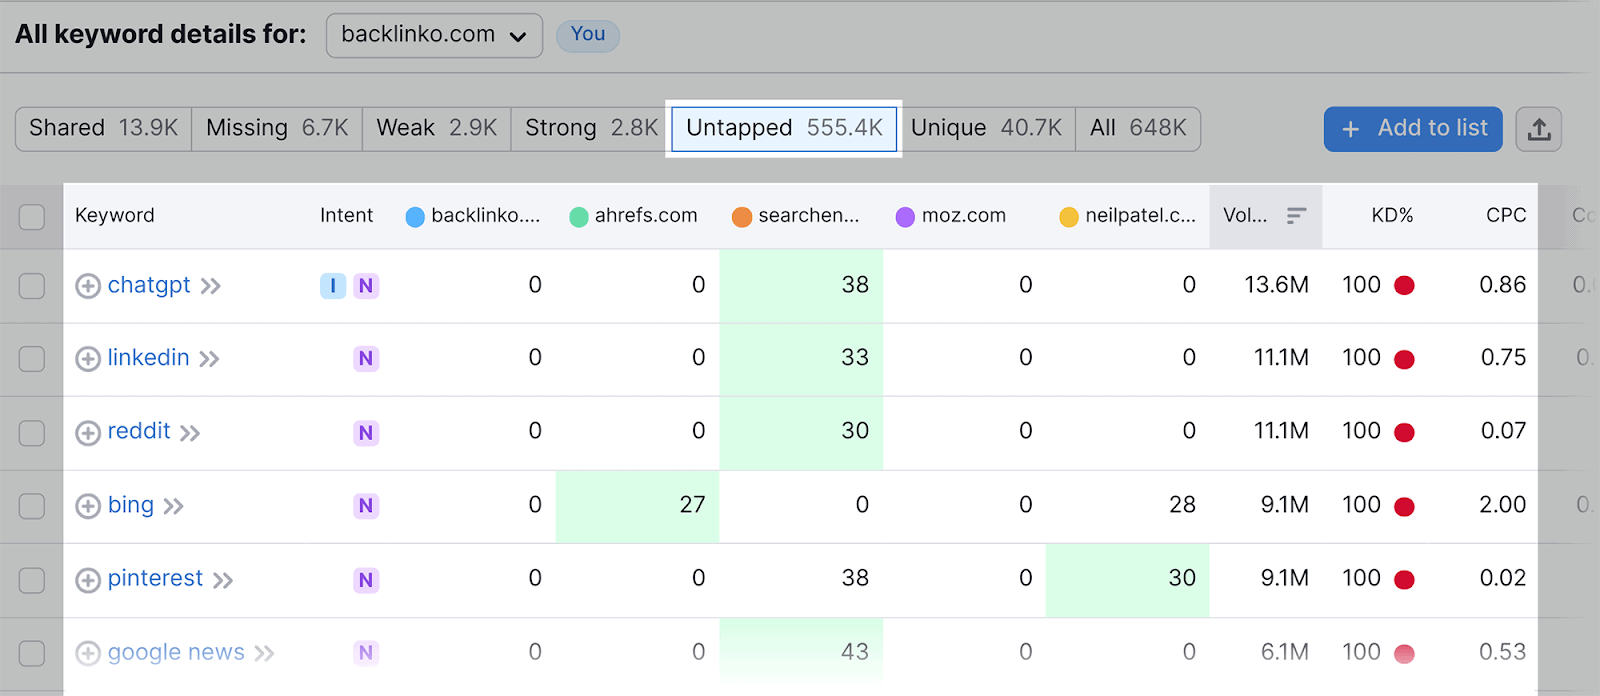Click the Keyword column header
This screenshot has width=1600, height=696.
click(115, 215)
